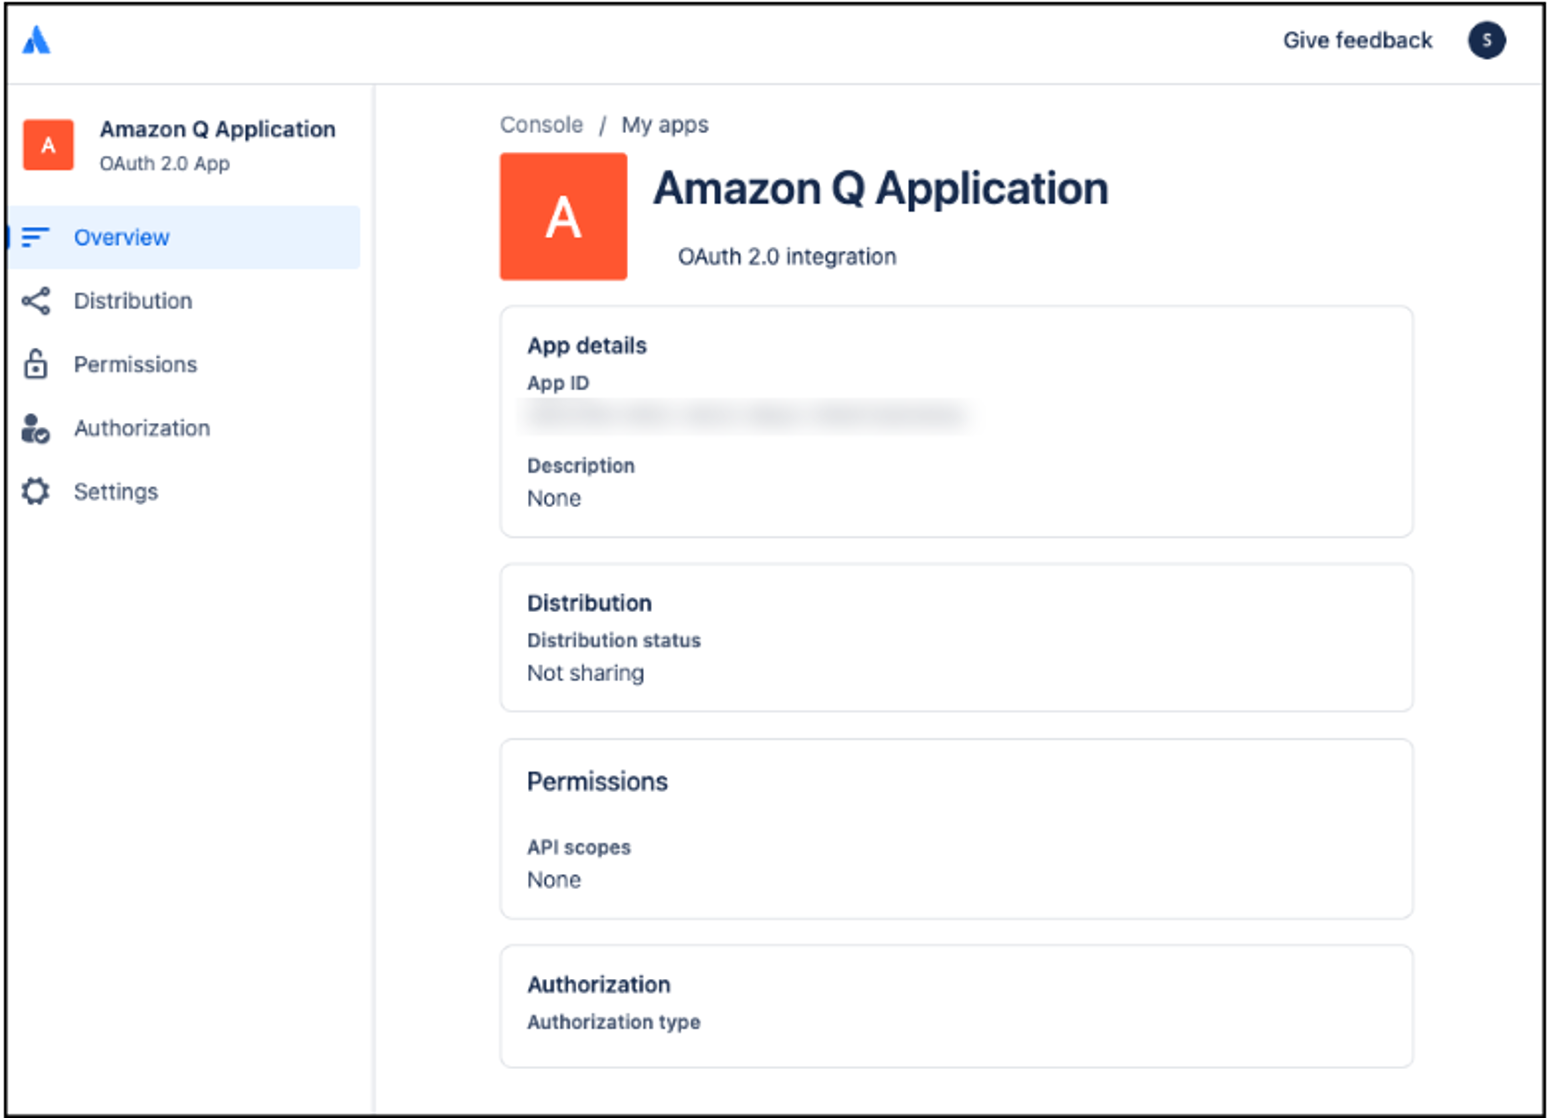1548x1118 pixels.
Task: Click the Authorization user-check icon
Action: tap(35, 428)
